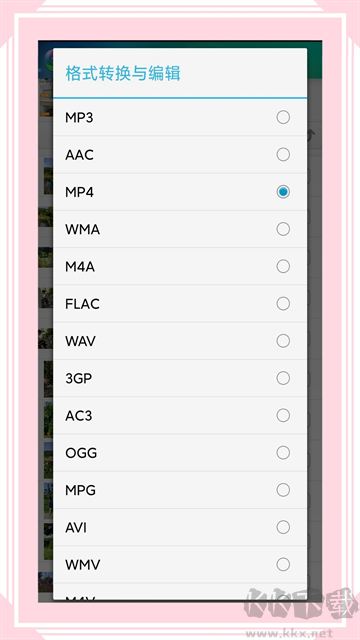Image resolution: width=360 pixels, height=640 pixels.
Task: Click the app logo icon behind dialog
Action: tap(46, 61)
